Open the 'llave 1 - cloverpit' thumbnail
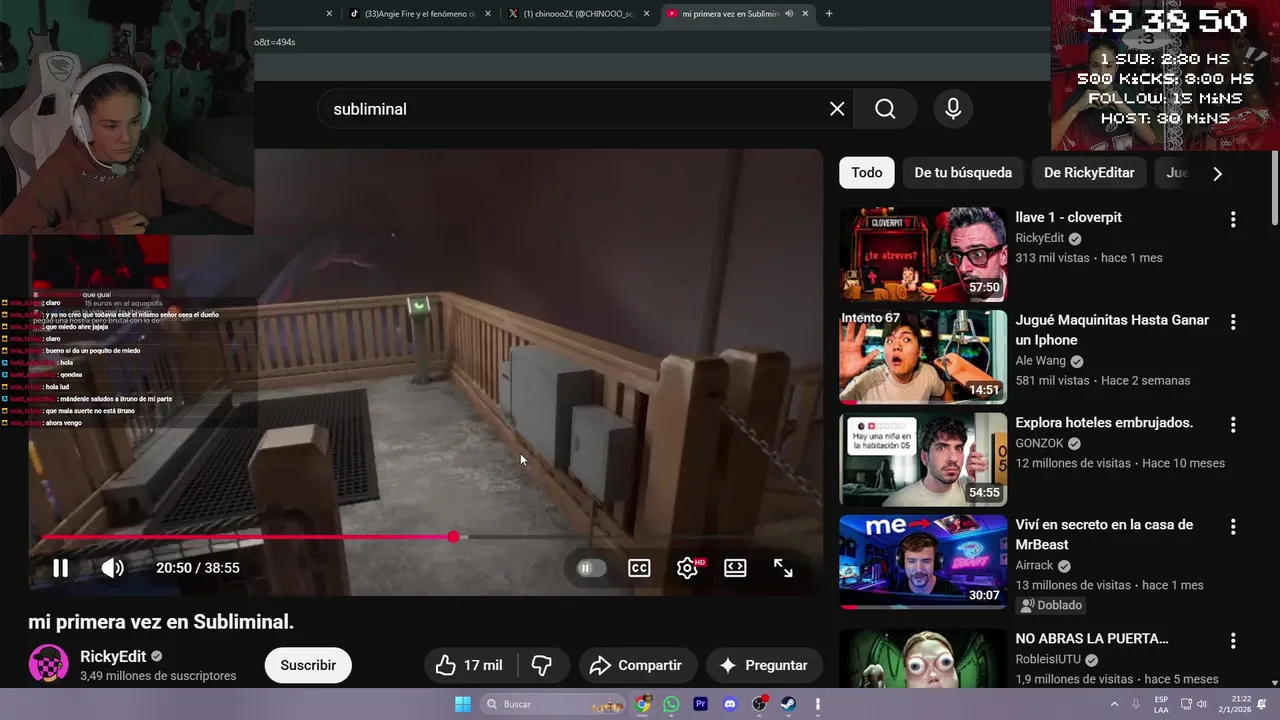The height and width of the screenshot is (720, 1280). coord(923,254)
